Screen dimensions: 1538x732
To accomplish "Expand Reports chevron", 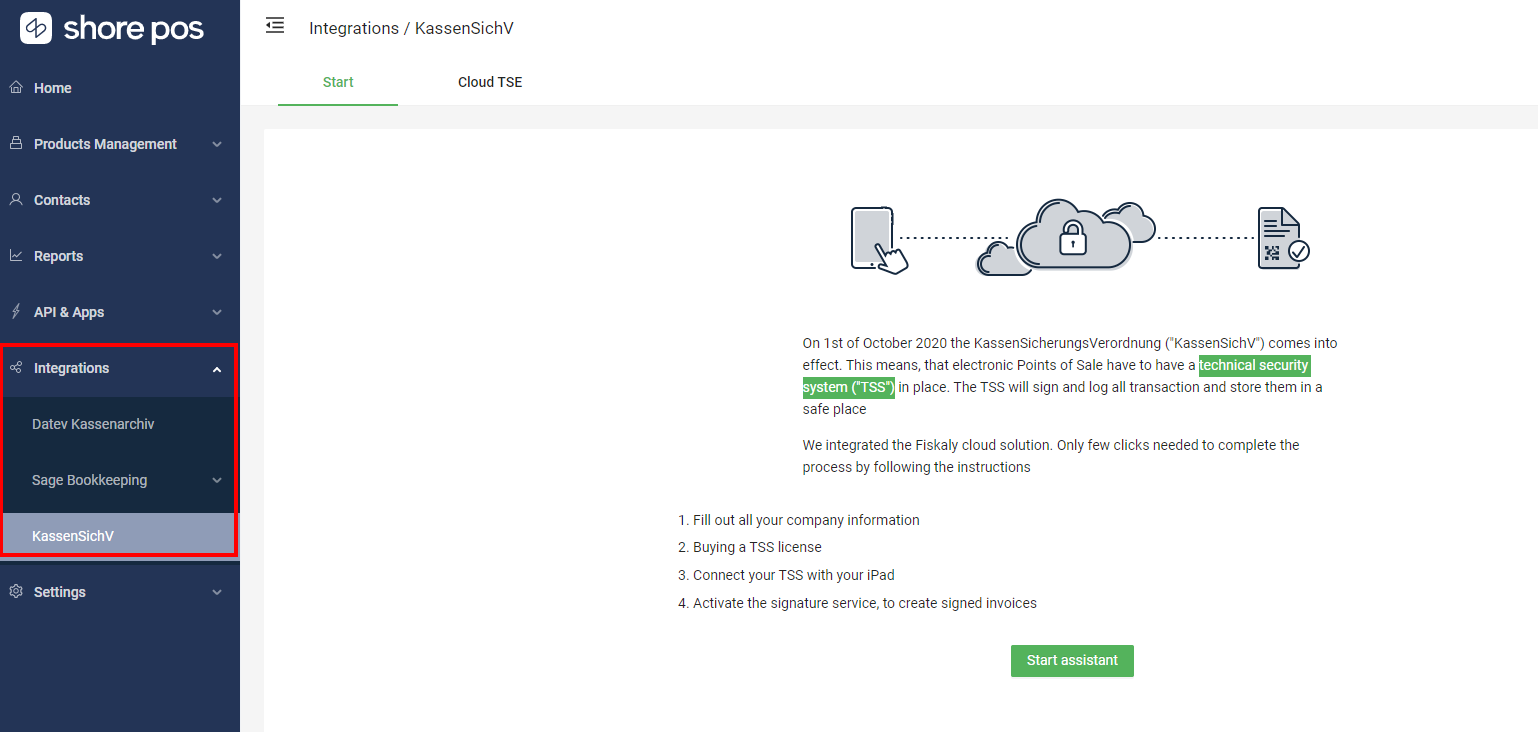I will (217, 256).
